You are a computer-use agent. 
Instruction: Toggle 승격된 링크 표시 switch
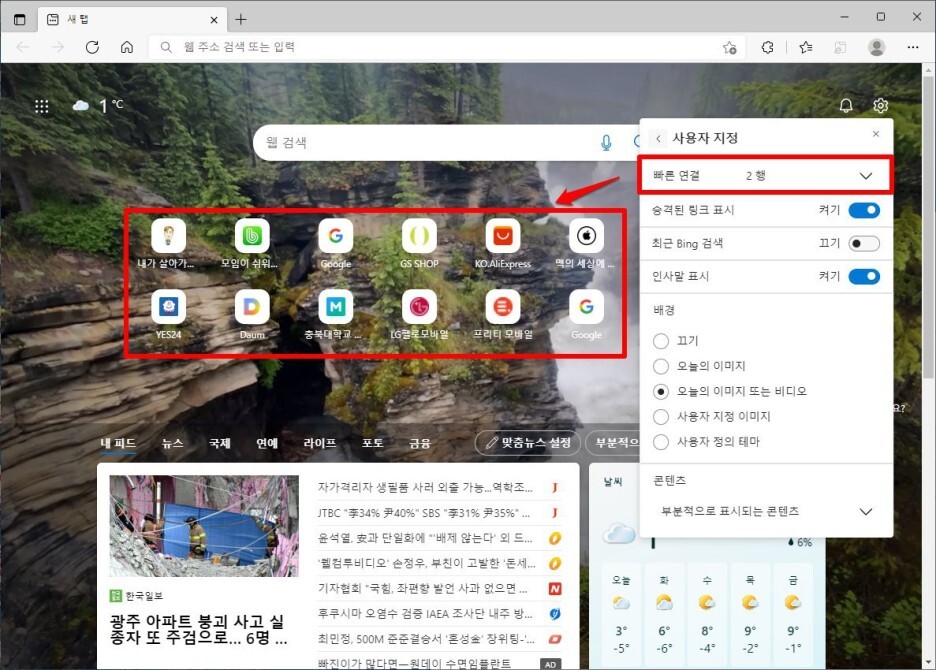[864, 210]
